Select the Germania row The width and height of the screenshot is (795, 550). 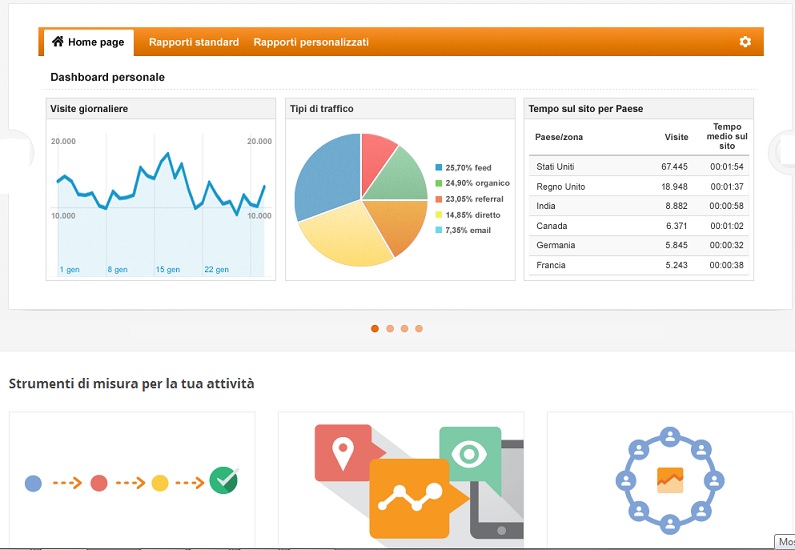pos(639,245)
